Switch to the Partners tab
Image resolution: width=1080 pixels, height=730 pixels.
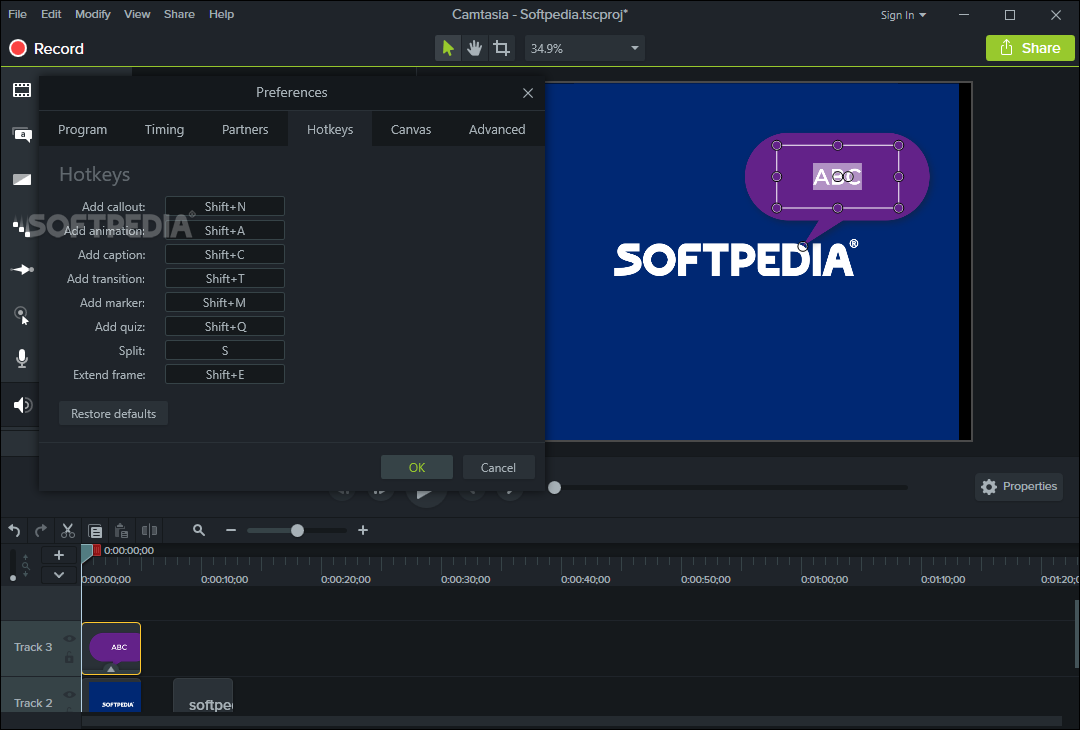click(245, 129)
